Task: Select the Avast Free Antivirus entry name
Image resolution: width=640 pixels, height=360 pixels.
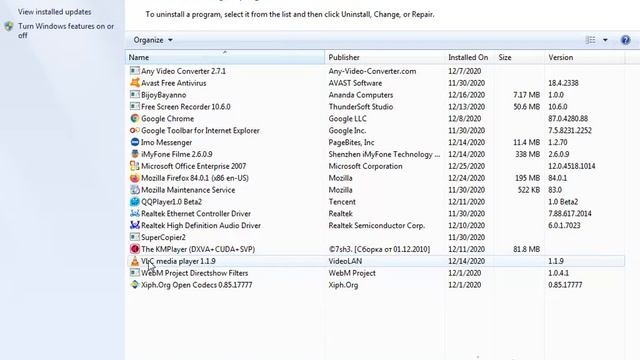Action: 173,83
